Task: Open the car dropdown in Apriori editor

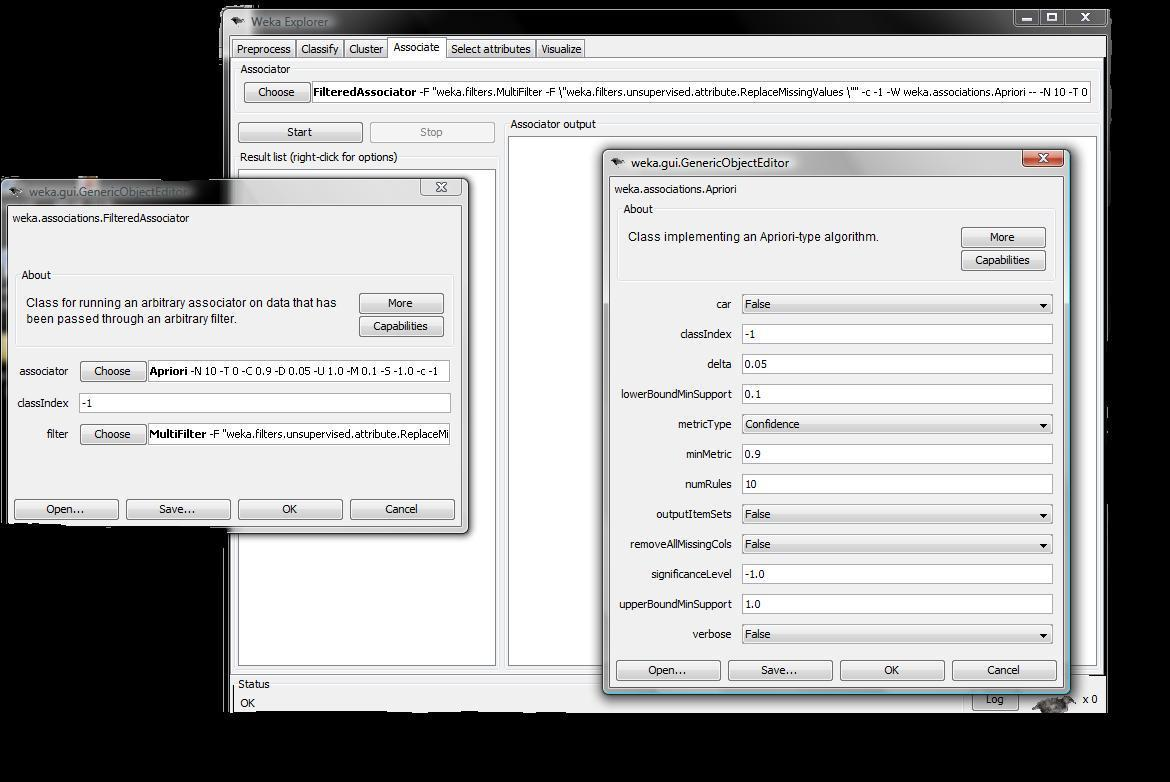Action: tap(897, 304)
